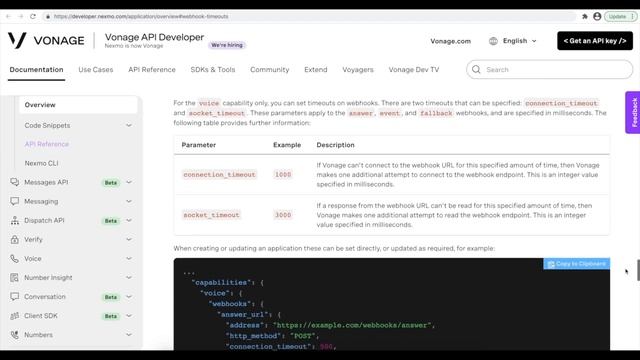Screen dimensions: 640x360
Task: Open Nexmo CLI sidebar item
Action: click(41, 163)
